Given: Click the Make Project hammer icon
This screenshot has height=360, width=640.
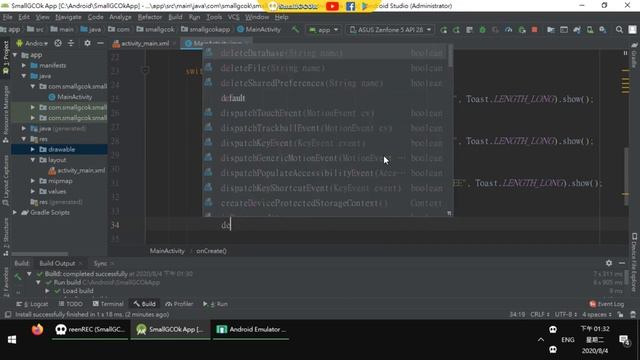Looking at the screenshot, I should click(295, 29).
